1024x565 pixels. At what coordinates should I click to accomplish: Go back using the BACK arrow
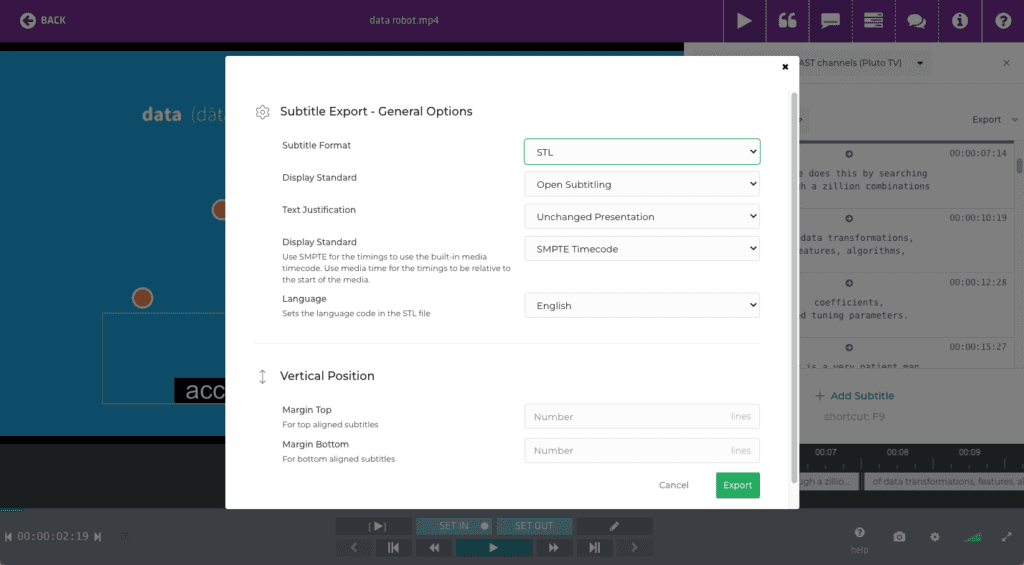42,20
